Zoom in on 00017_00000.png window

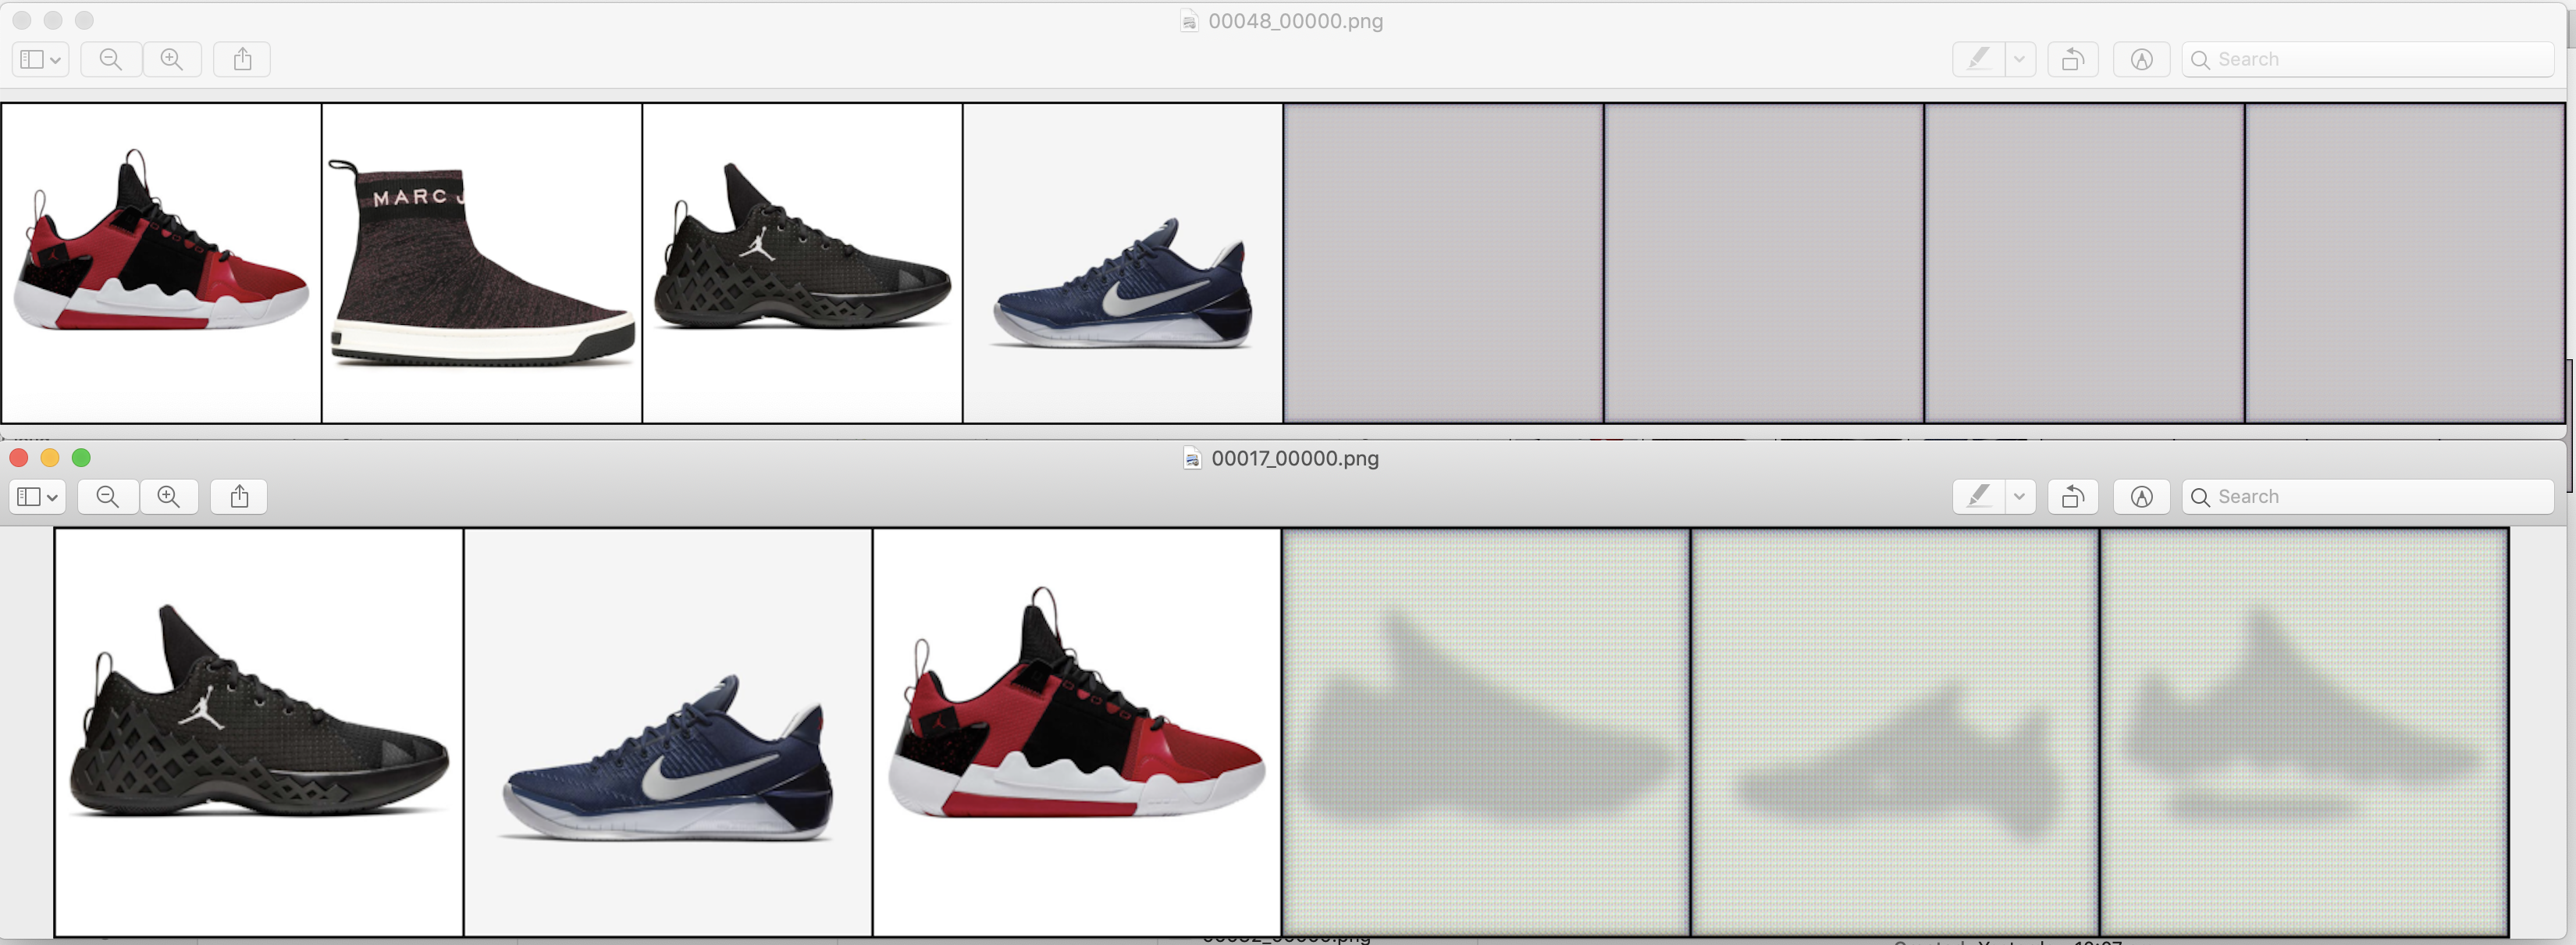pos(169,497)
